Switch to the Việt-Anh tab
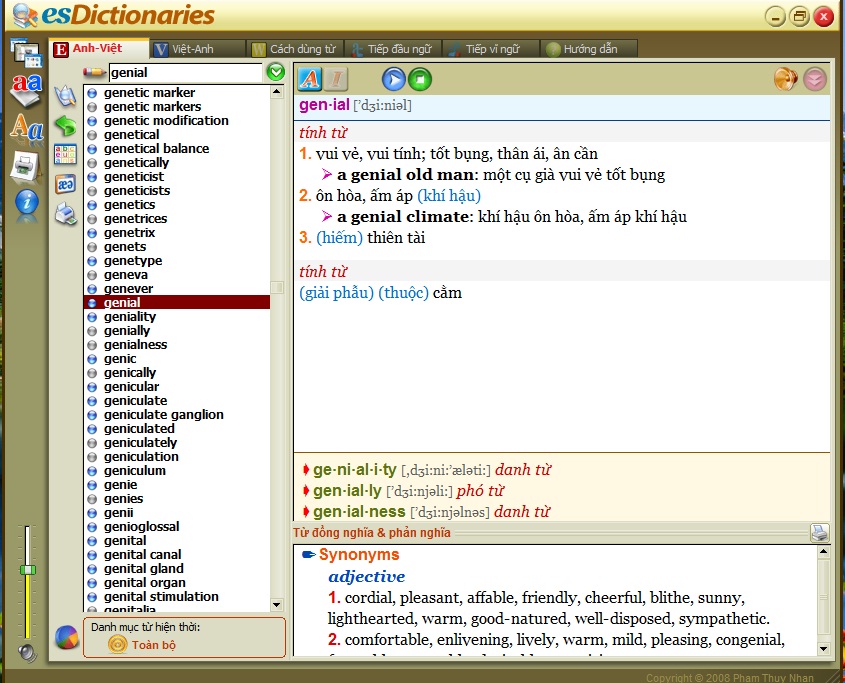The width and height of the screenshot is (845, 683). coord(195,49)
